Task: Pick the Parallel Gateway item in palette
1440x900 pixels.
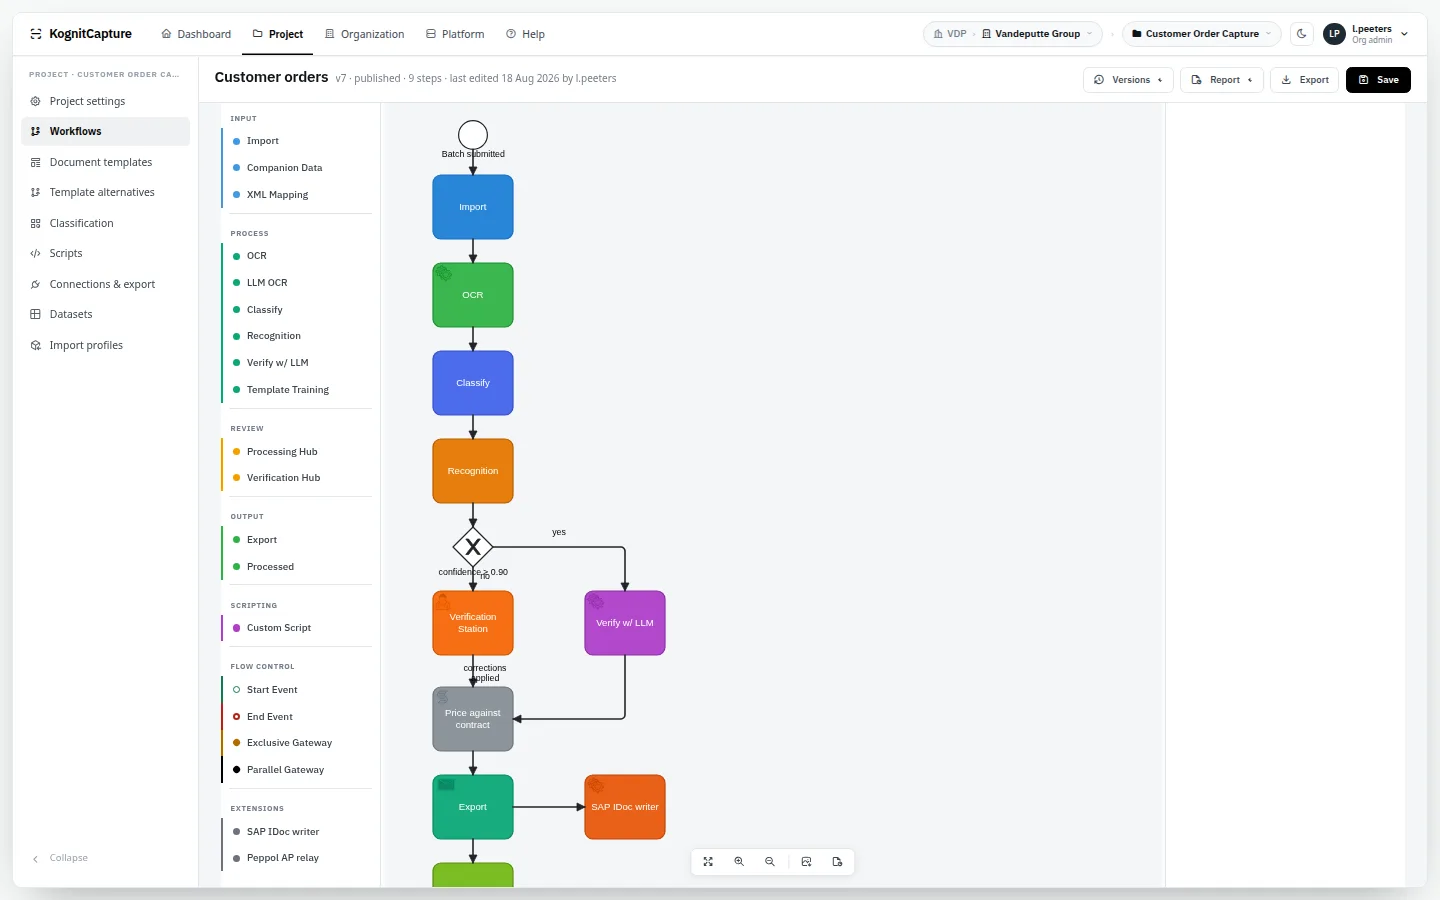Action: coord(298,770)
